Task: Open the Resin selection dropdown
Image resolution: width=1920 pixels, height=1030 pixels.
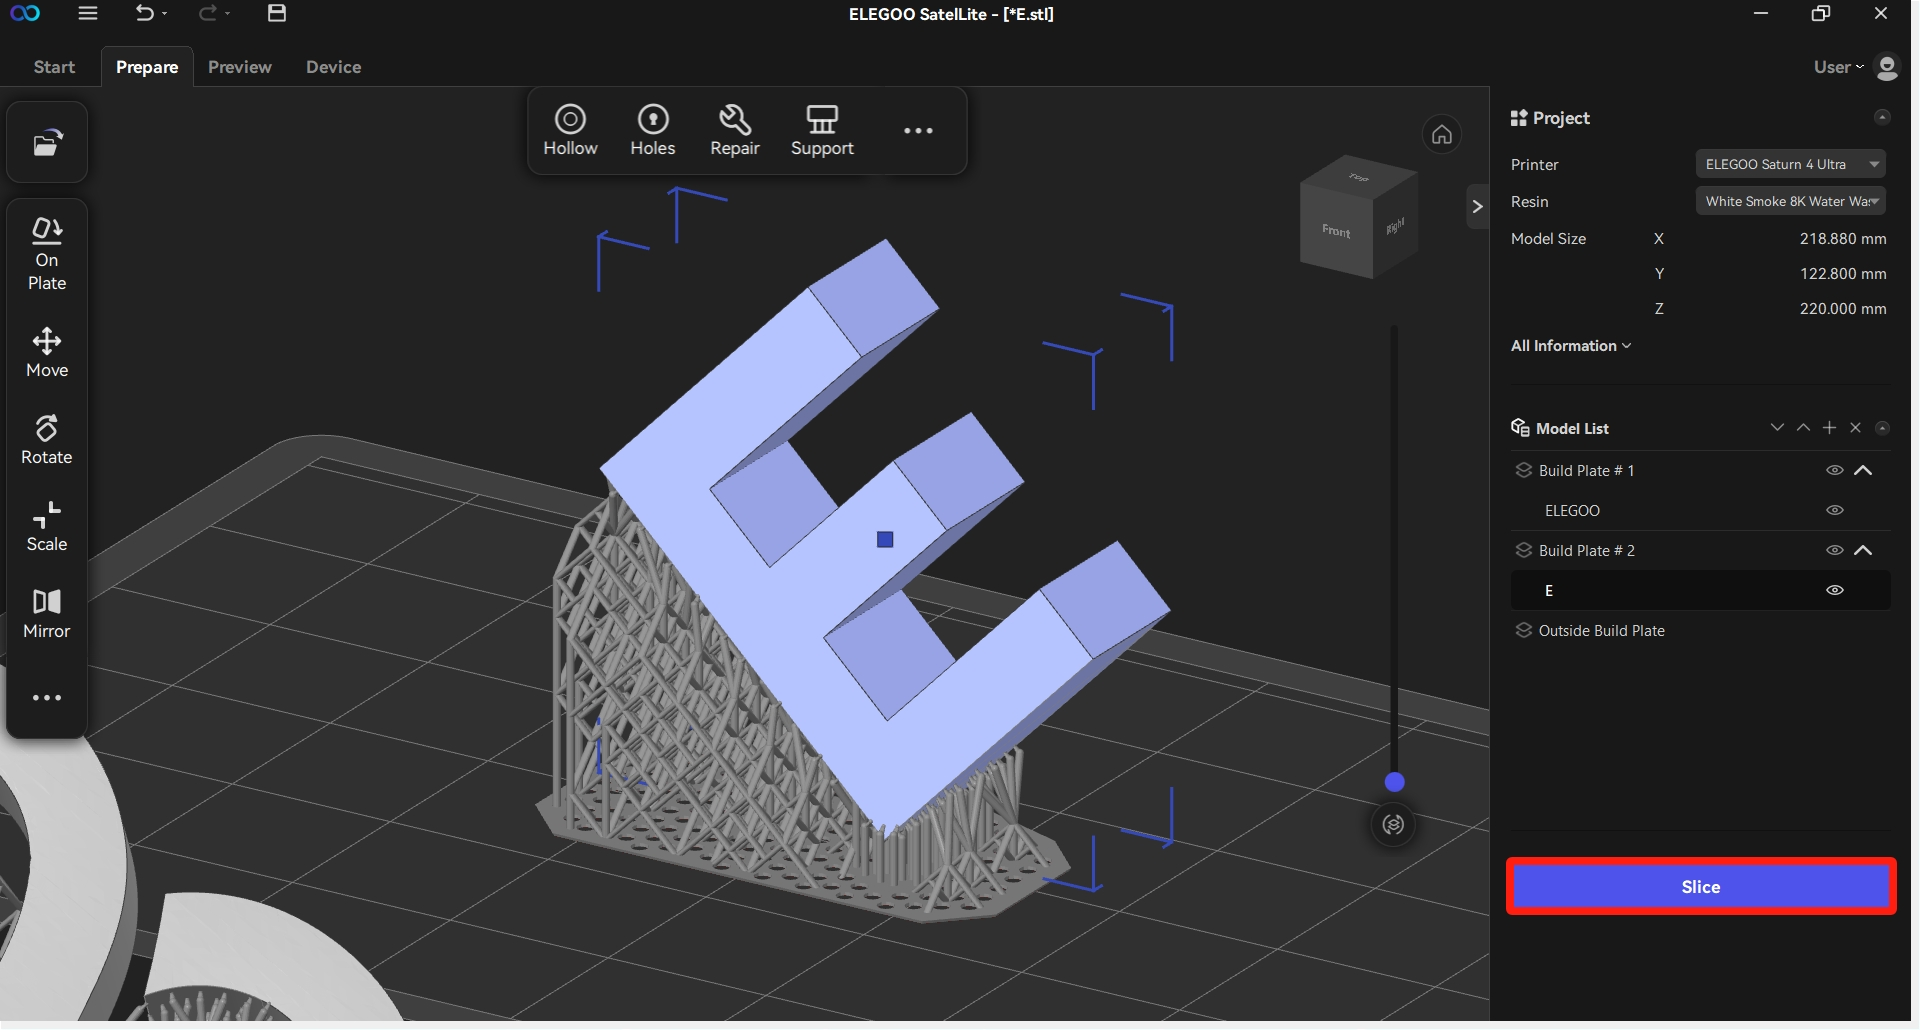Action: point(1790,201)
